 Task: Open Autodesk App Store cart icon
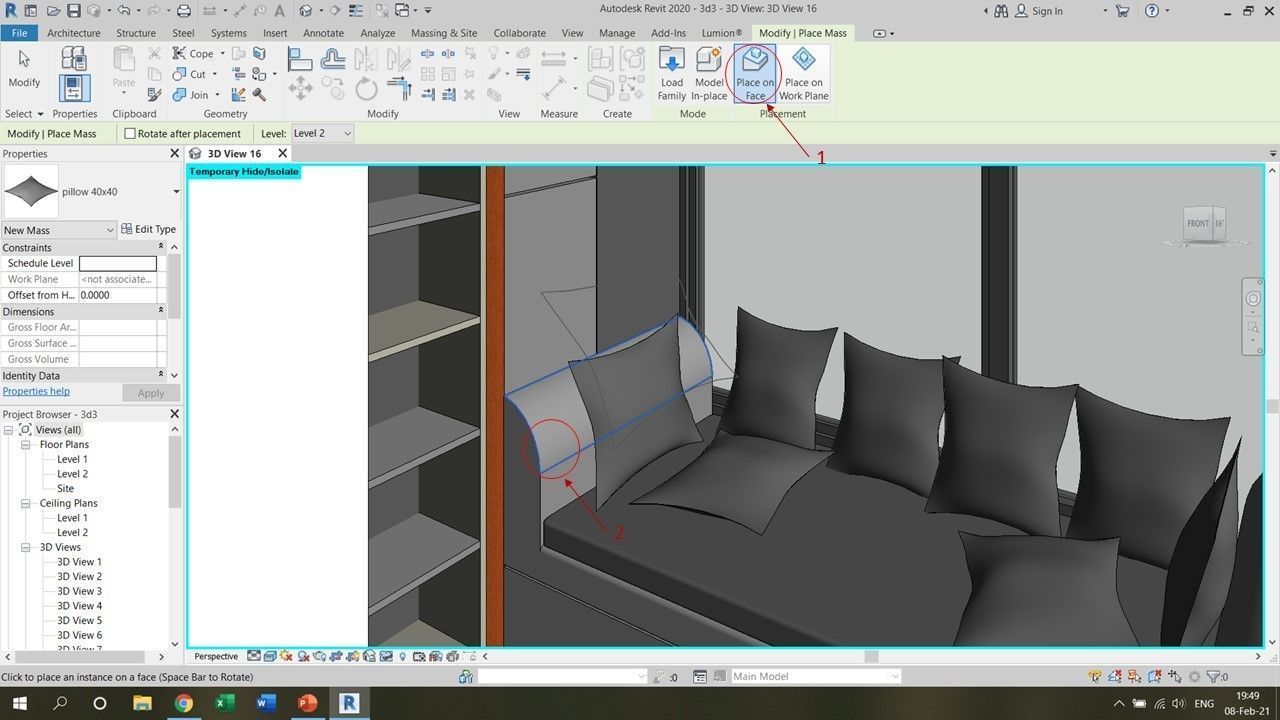point(1122,11)
